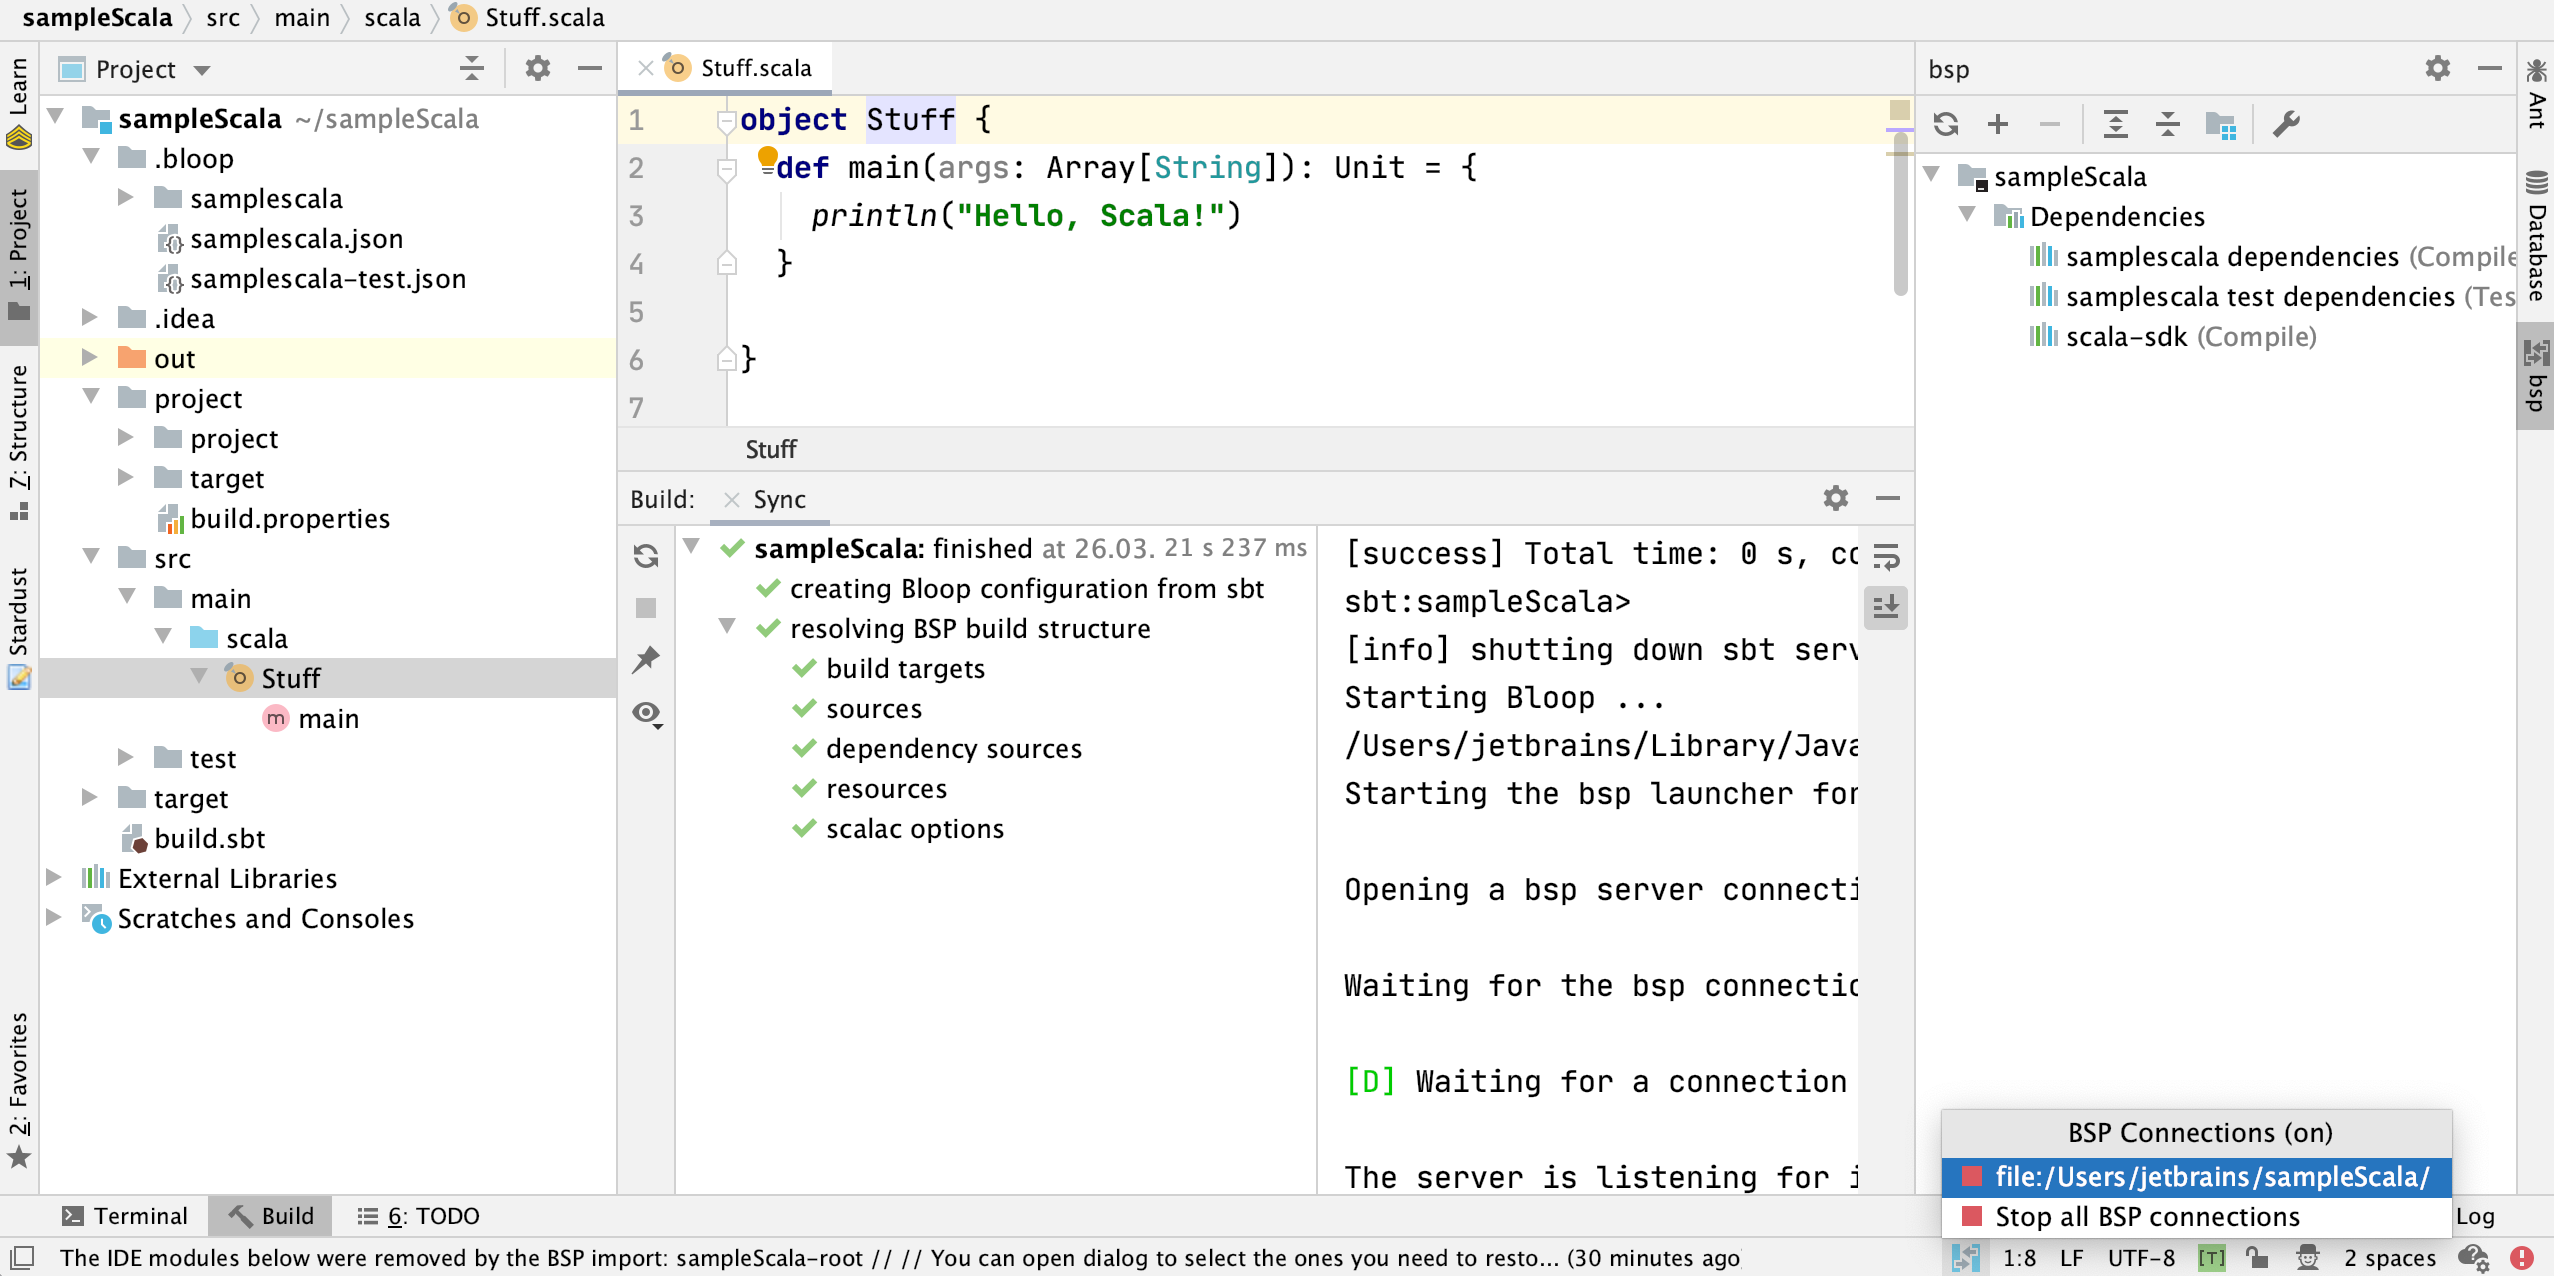The height and width of the screenshot is (1276, 2554).
Task: Click the pin tab icon in Build panel
Action: tap(646, 660)
